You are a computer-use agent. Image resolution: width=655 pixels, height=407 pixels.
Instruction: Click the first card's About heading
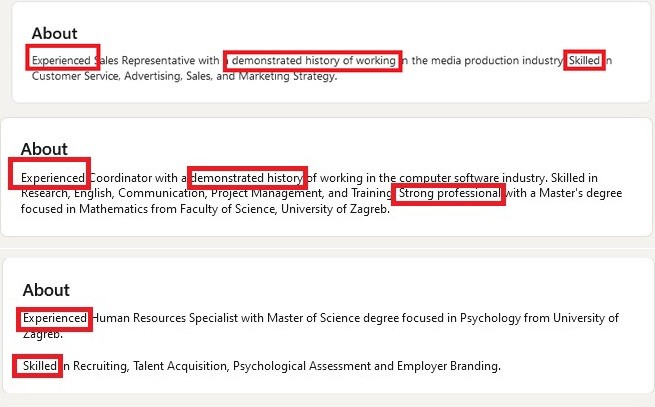point(54,33)
